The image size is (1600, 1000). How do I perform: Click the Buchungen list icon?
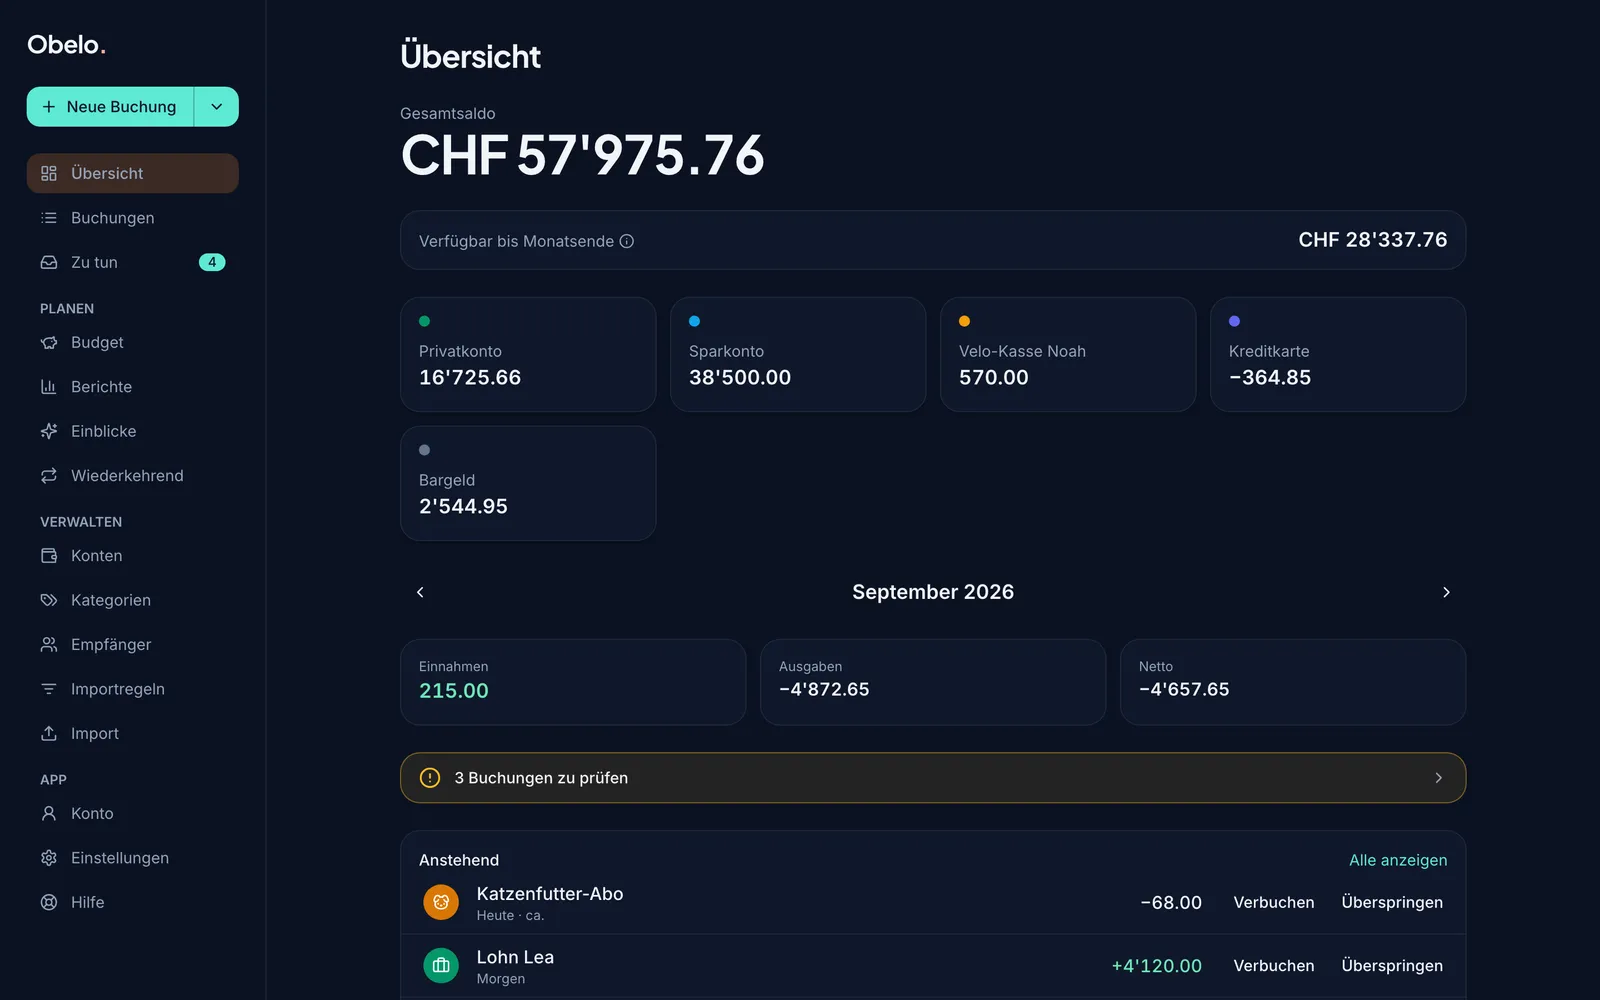pos(48,218)
